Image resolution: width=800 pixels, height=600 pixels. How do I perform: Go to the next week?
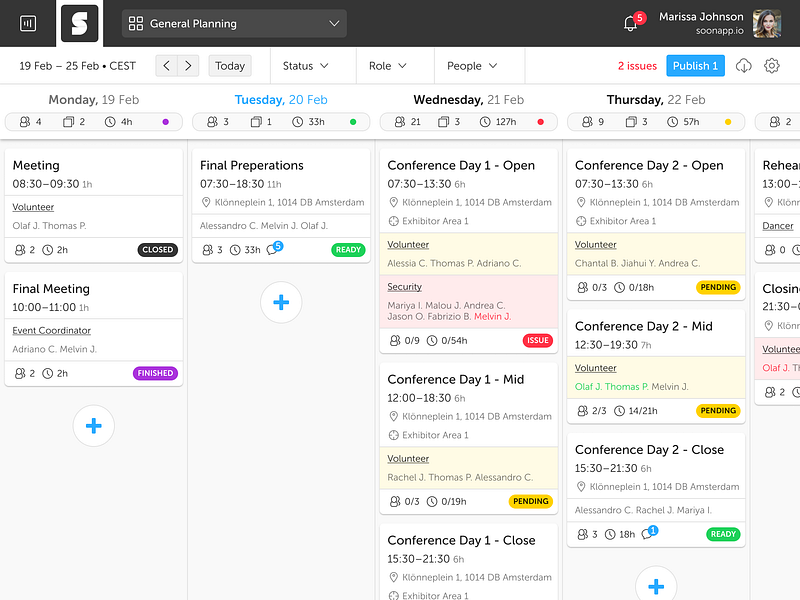[188, 66]
